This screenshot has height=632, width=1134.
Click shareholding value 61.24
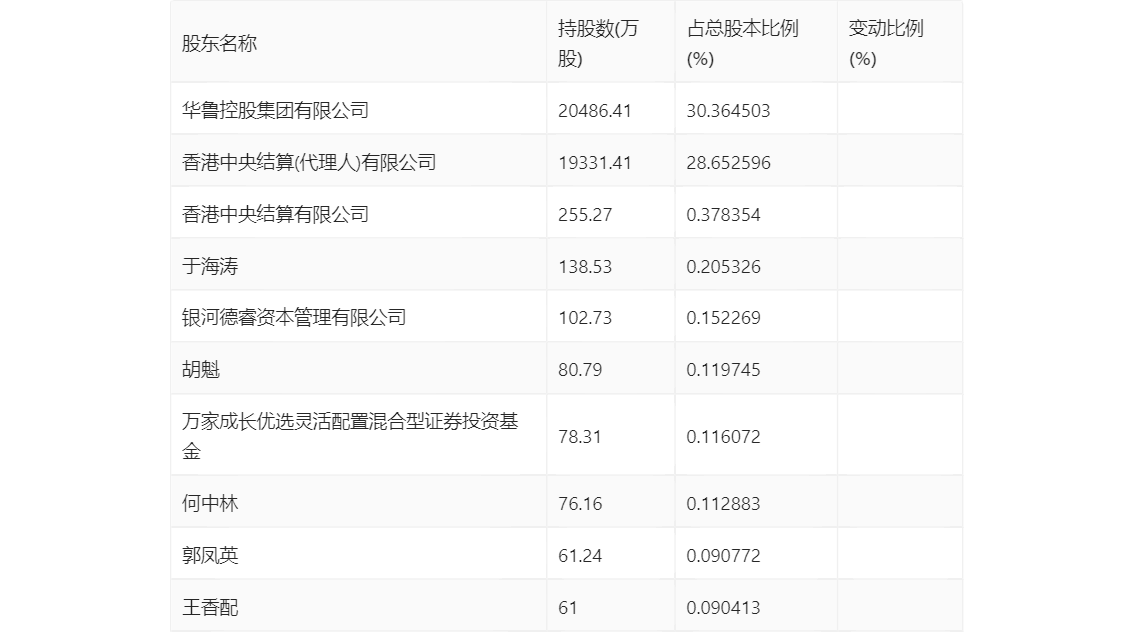pos(580,555)
